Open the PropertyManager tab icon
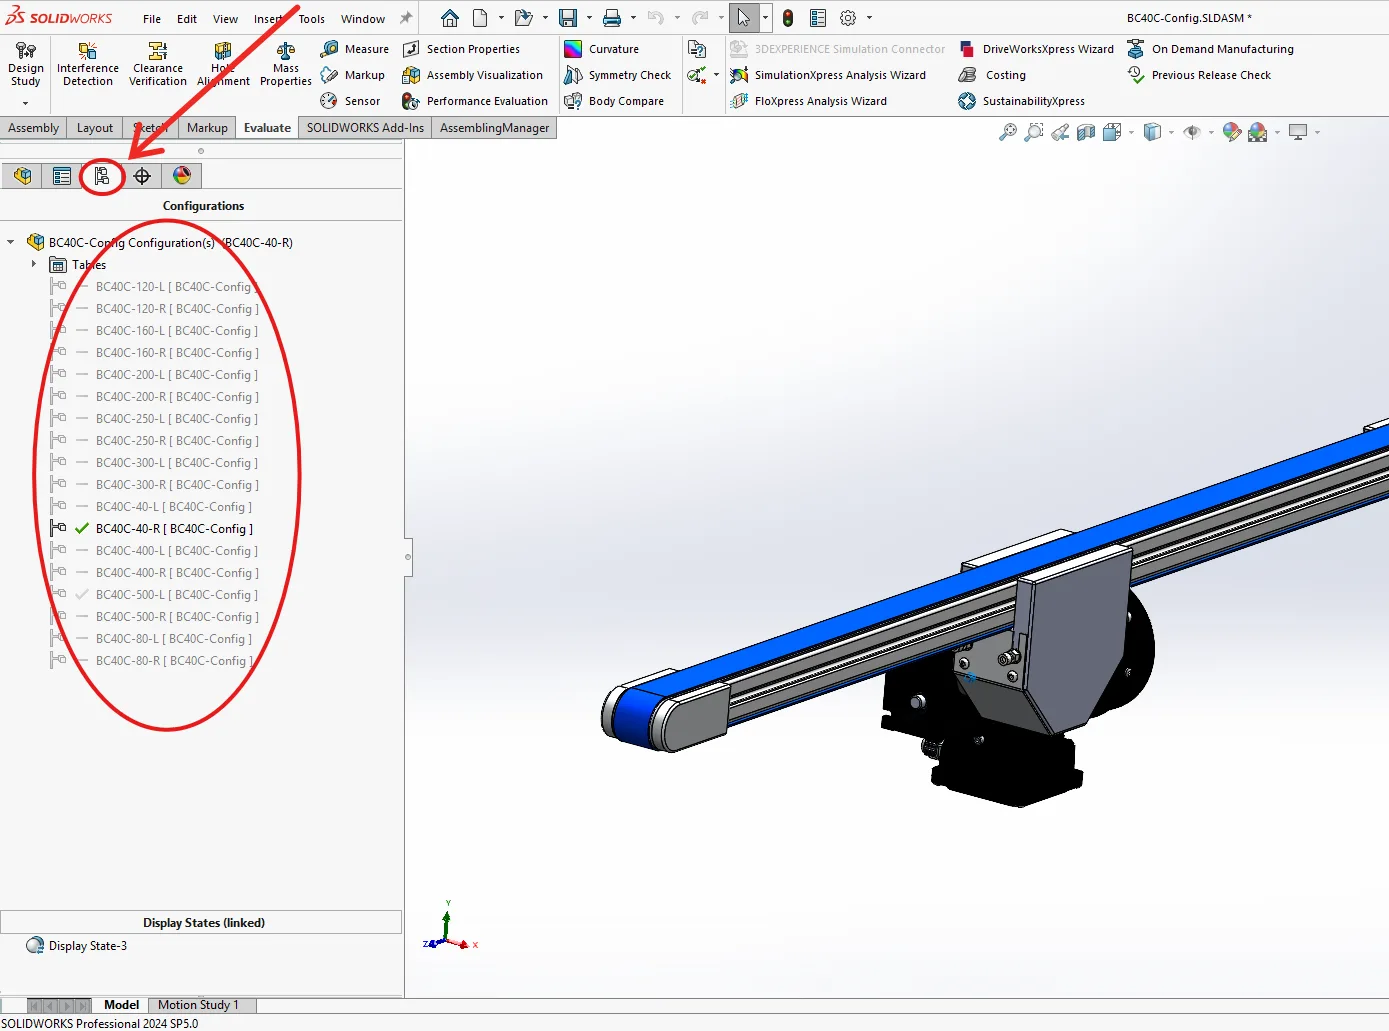1389x1031 pixels. pyautogui.click(x=62, y=176)
